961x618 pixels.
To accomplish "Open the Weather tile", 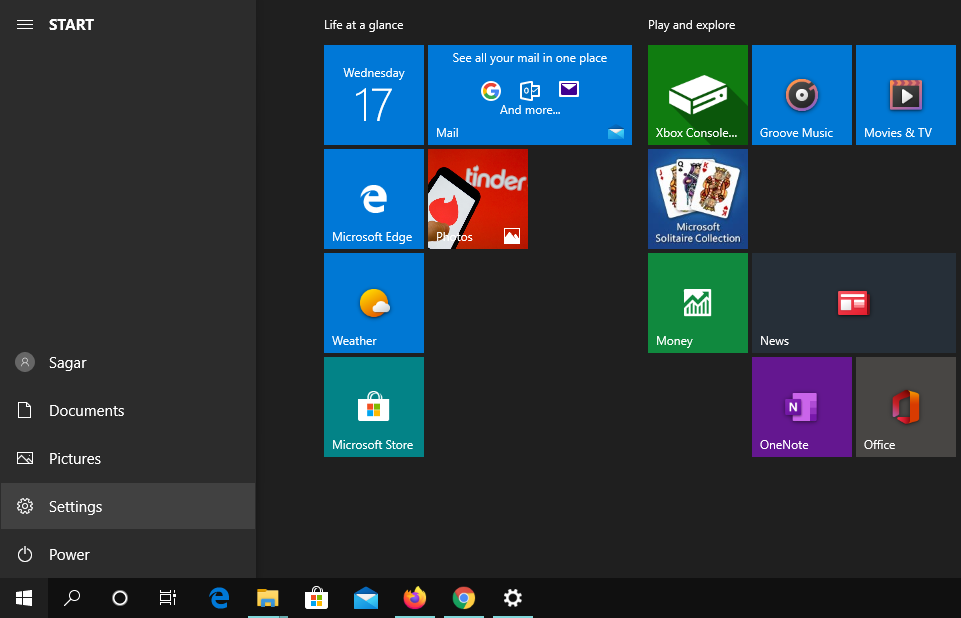I will tap(374, 303).
